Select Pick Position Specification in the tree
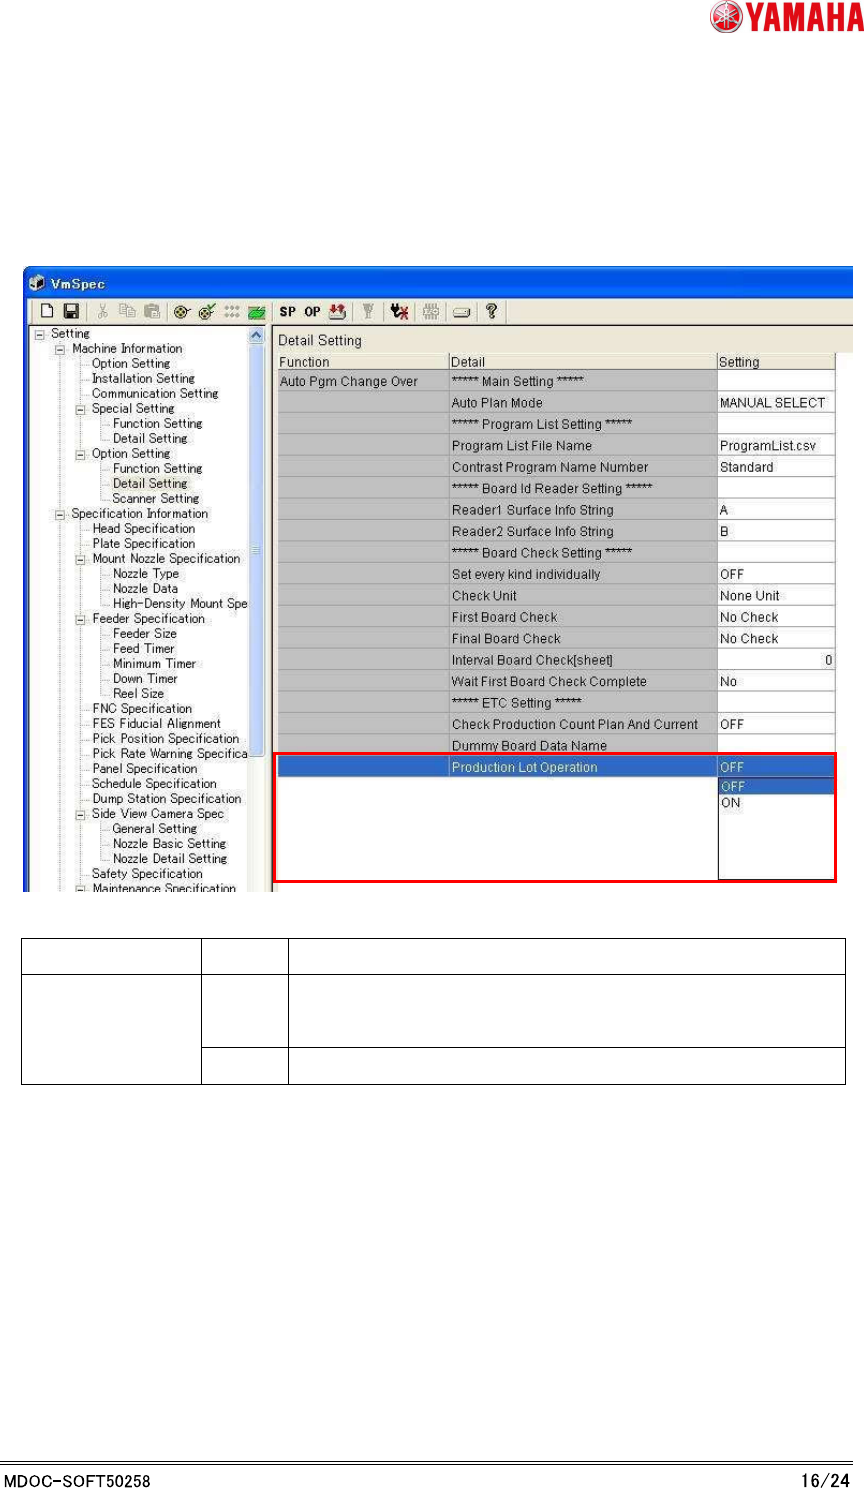 tap(166, 739)
